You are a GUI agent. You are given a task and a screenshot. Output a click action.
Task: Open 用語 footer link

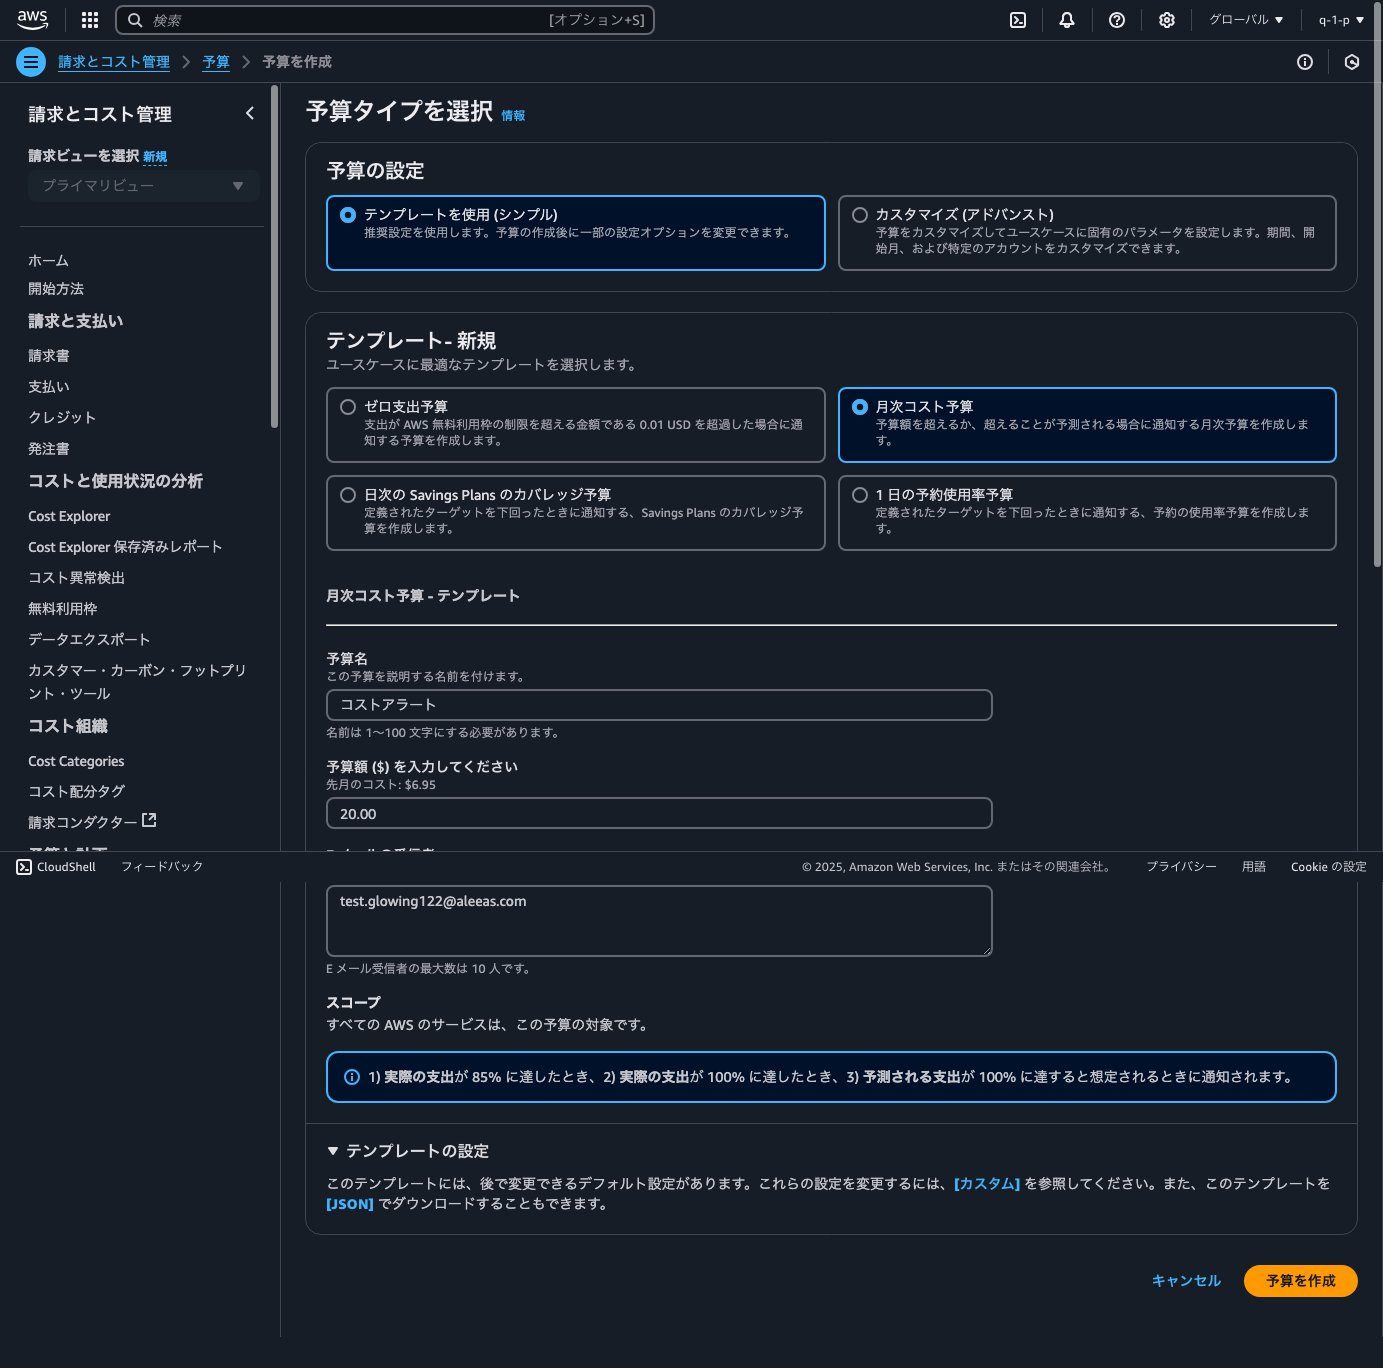[x=1254, y=867]
